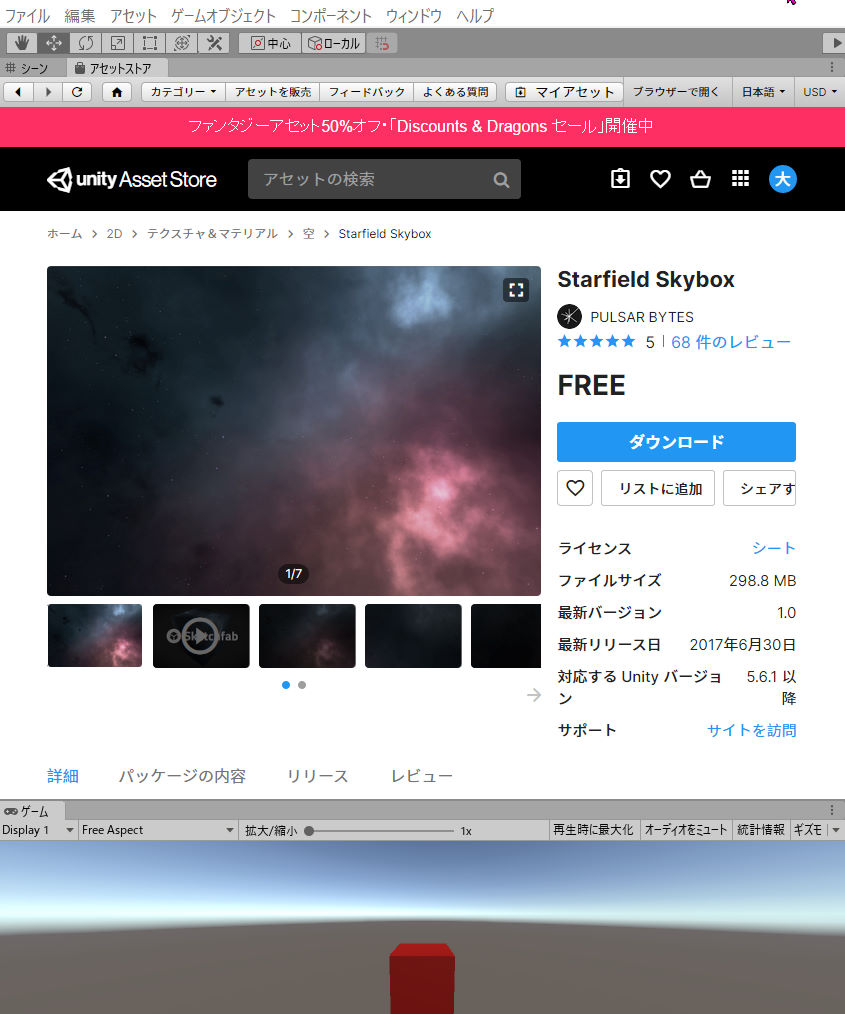The width and height of the screenshot is (845, 1014).
Task: Click PULSAR BYTES publisher name
Action: click(641, 317)
